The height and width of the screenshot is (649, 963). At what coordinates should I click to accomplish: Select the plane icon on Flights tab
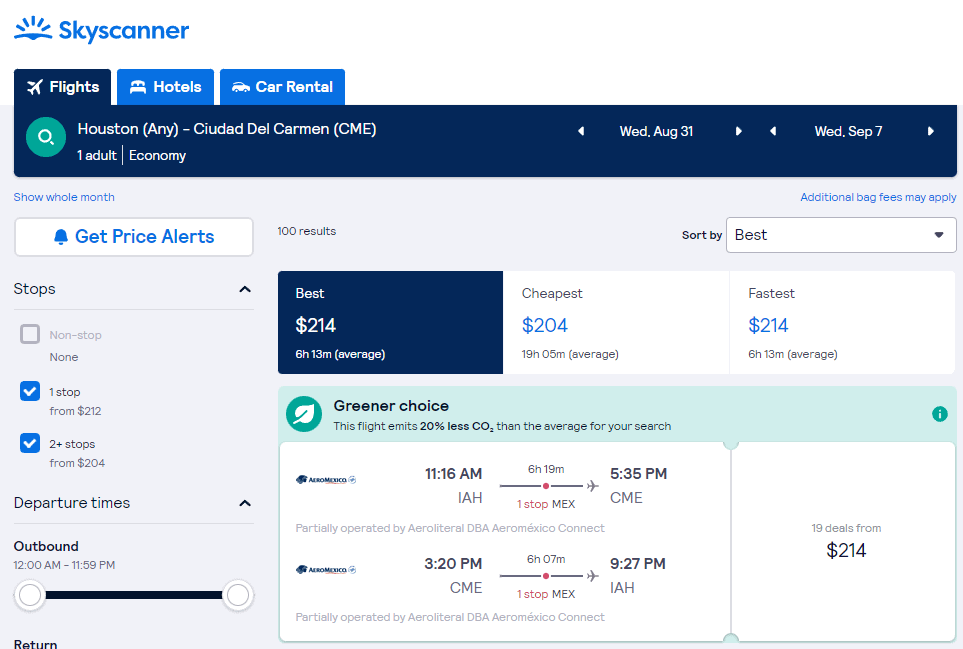point(35,86)
